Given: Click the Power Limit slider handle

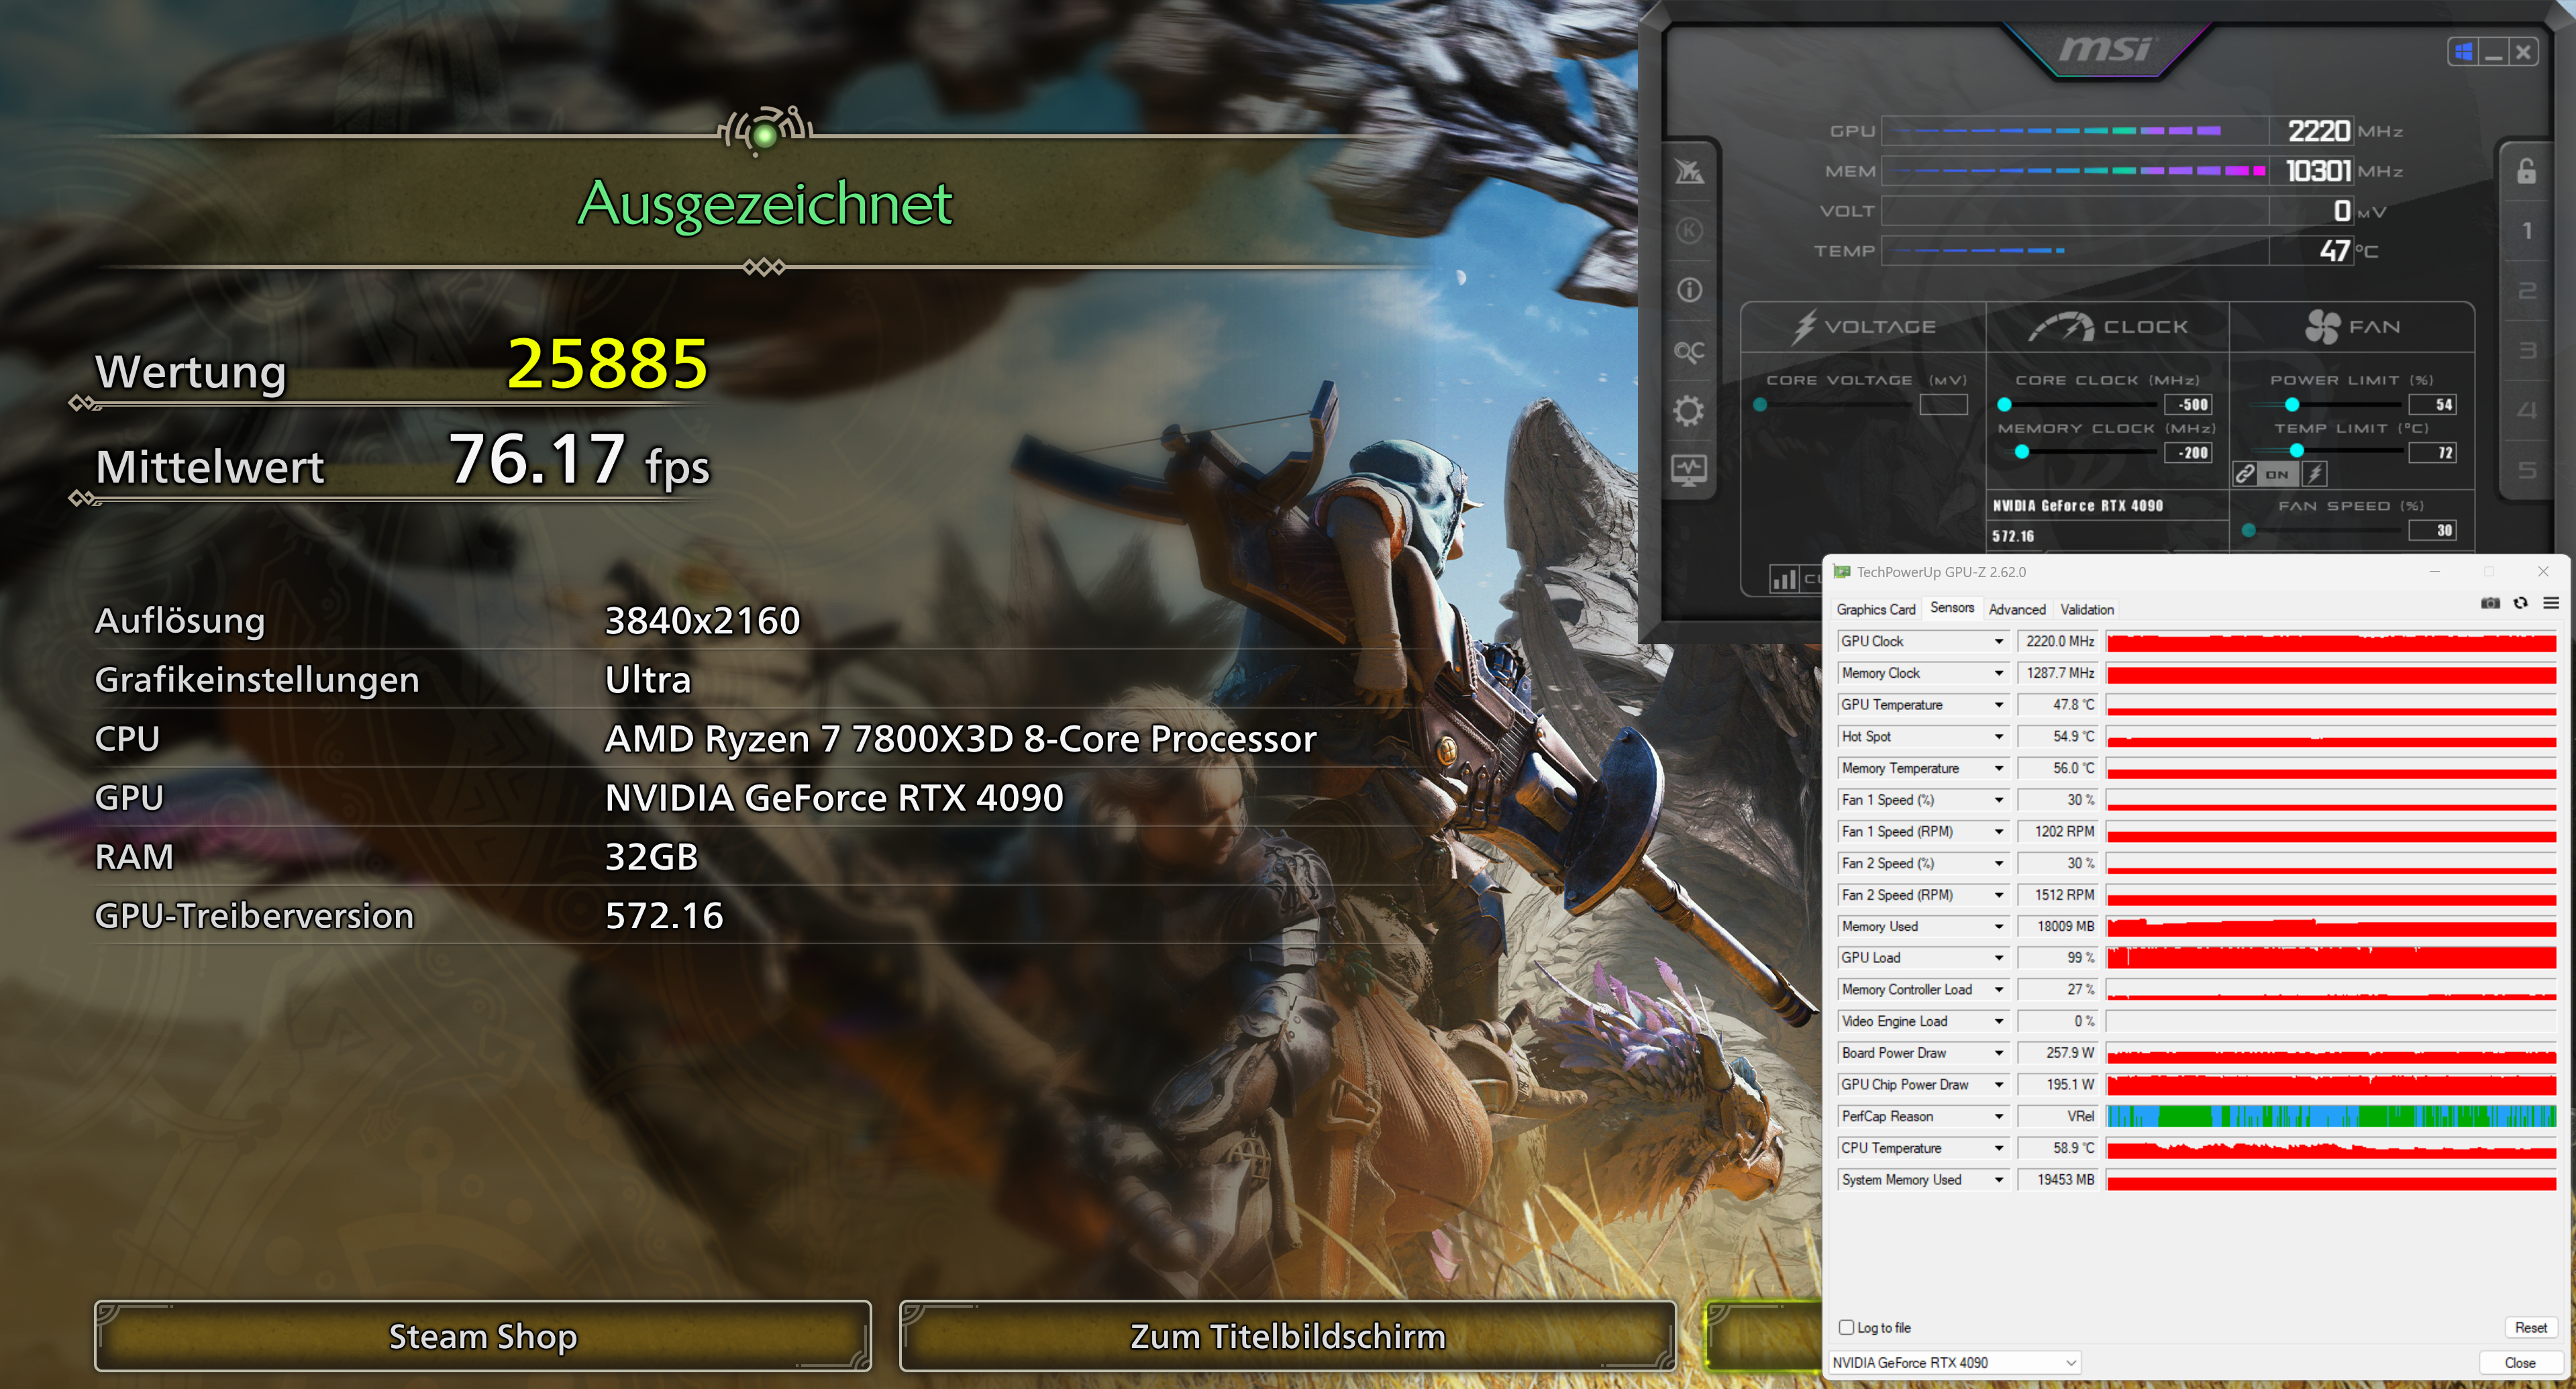Looking at the screenshot, I should coord(2292,405).
